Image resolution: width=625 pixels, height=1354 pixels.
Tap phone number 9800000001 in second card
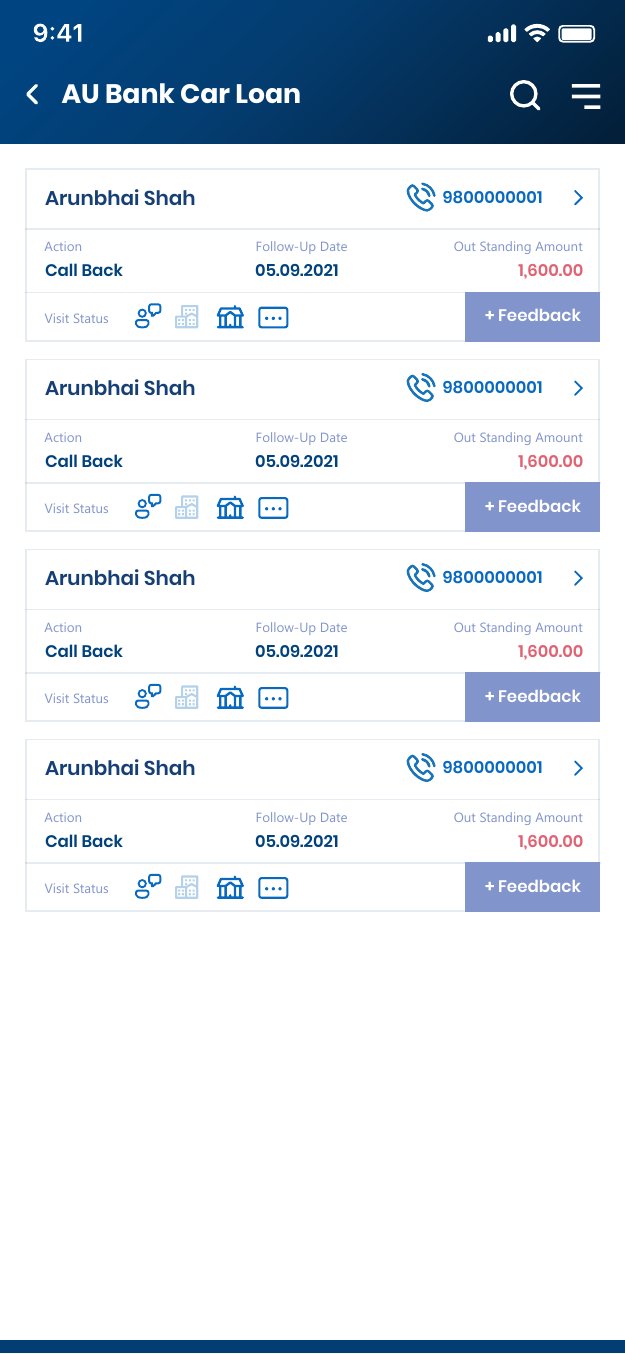point(493,387)
